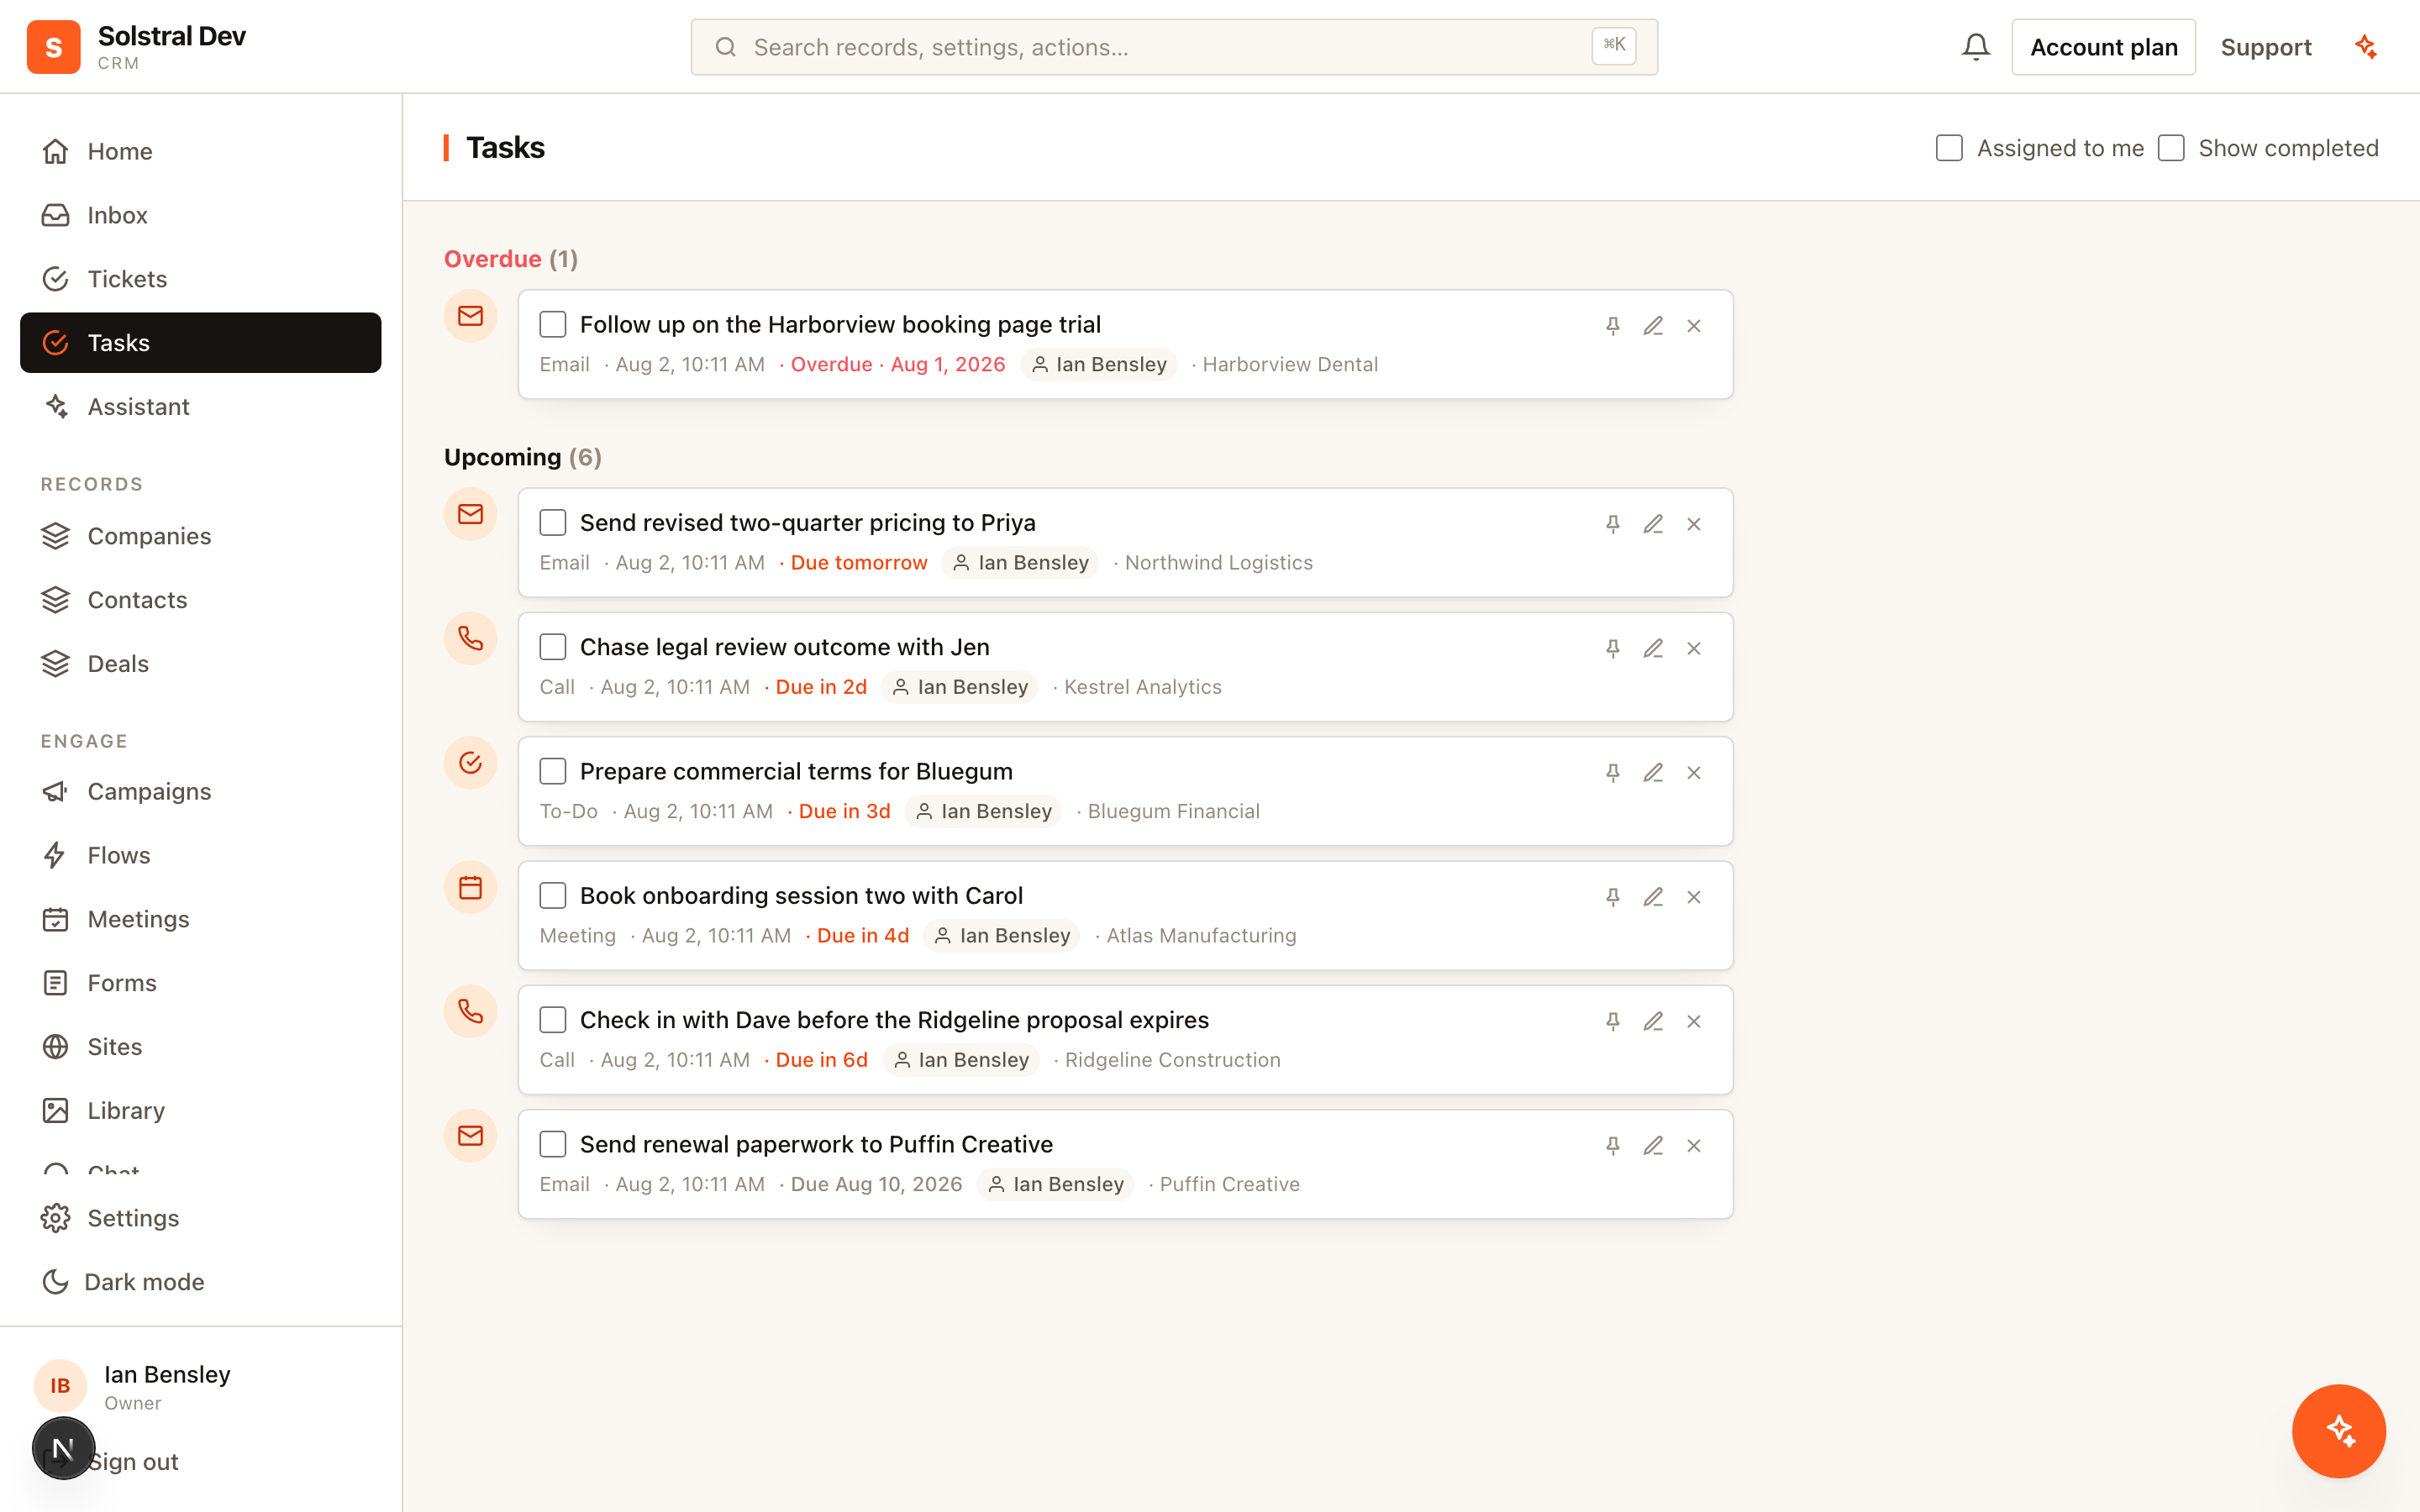Open Campaigns under Engage
The image size is (2420, 1512).
200,791
